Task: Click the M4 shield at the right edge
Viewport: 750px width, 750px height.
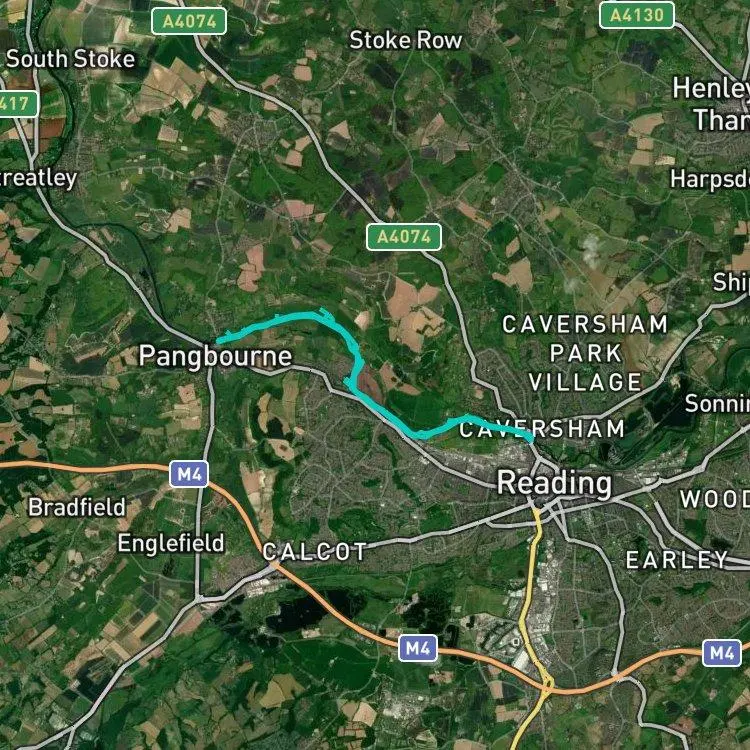Action: point(721,653)
